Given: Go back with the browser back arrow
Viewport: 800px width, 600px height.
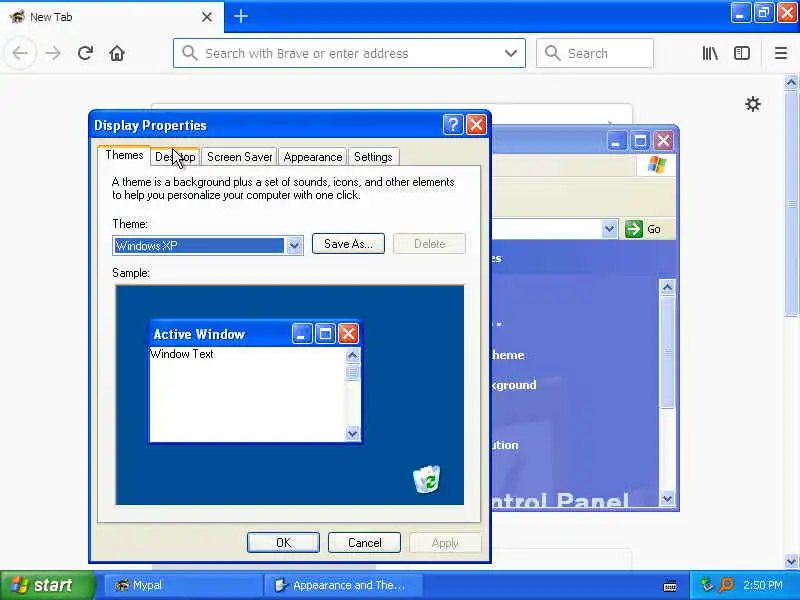Looking at the screenshot, I should pyautogui.click(x=20, y=53).
